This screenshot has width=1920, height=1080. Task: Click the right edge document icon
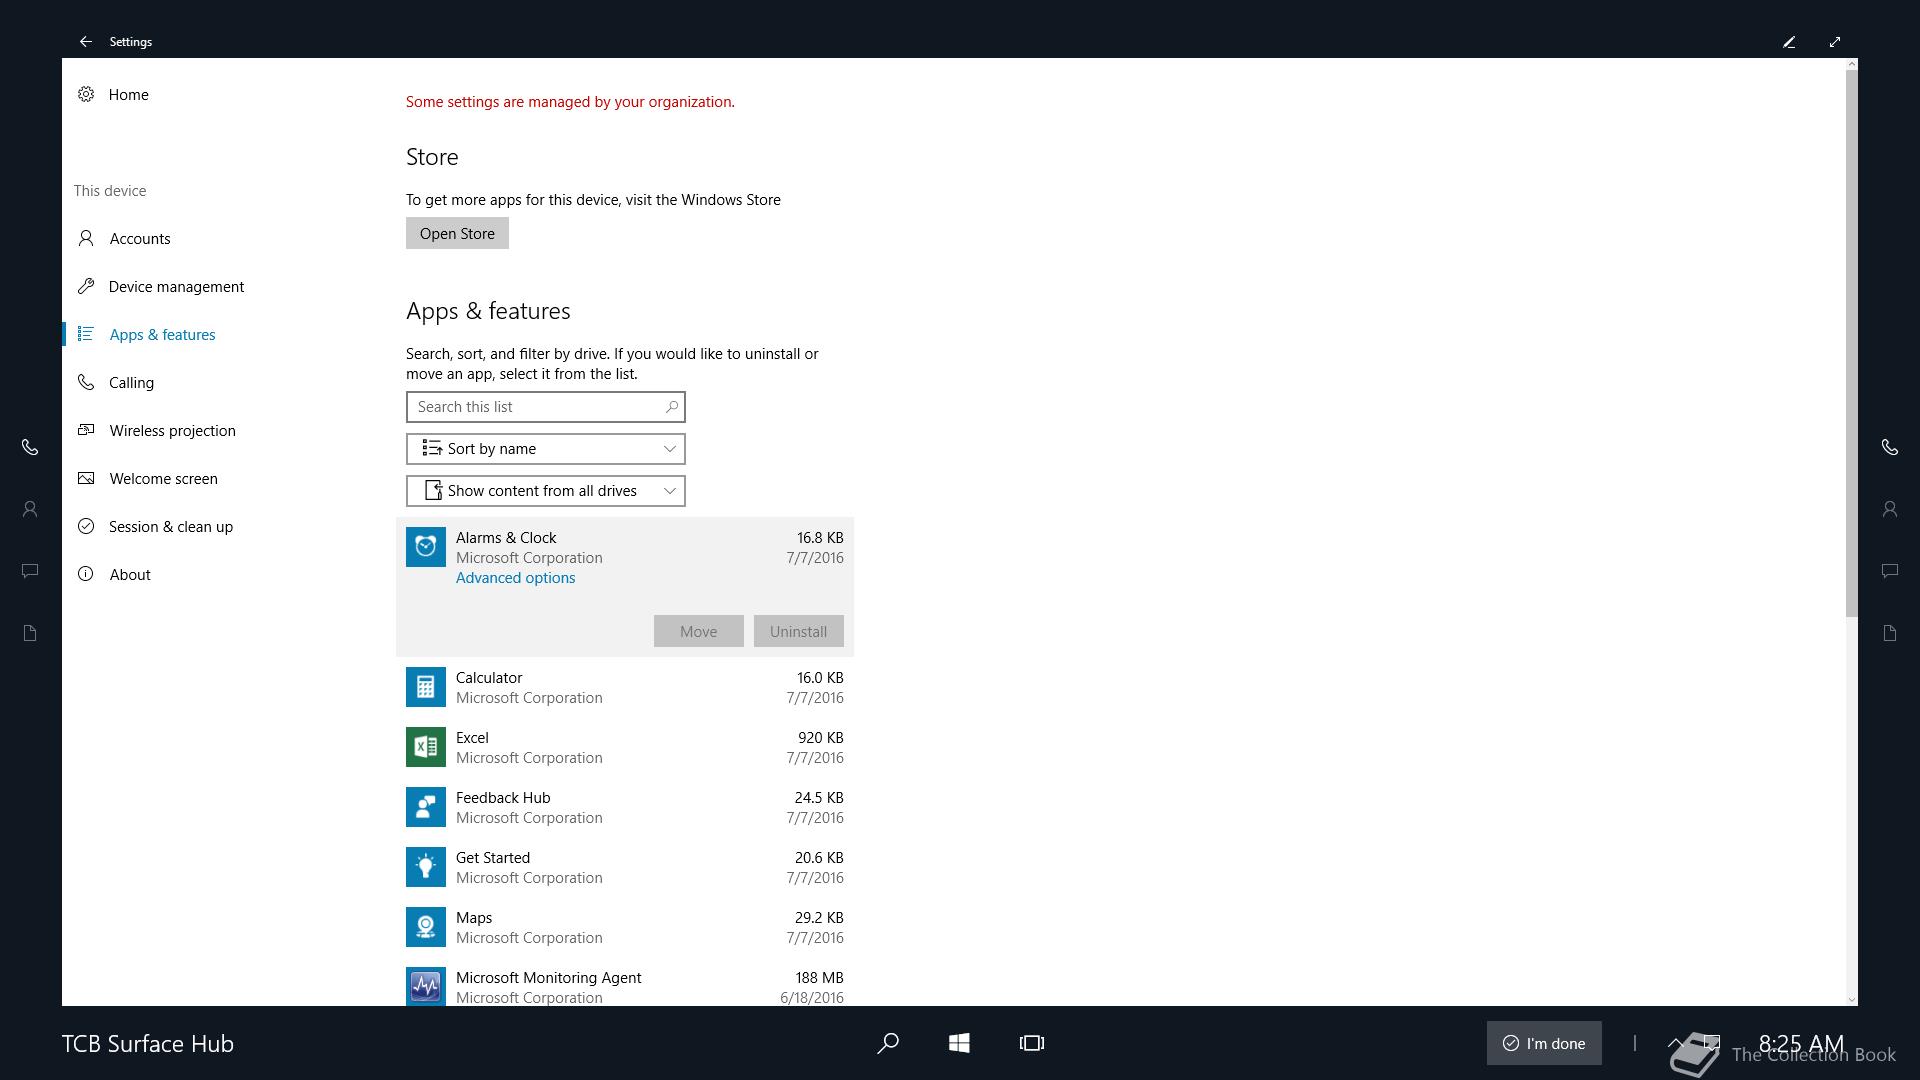tap(1889, 633)
